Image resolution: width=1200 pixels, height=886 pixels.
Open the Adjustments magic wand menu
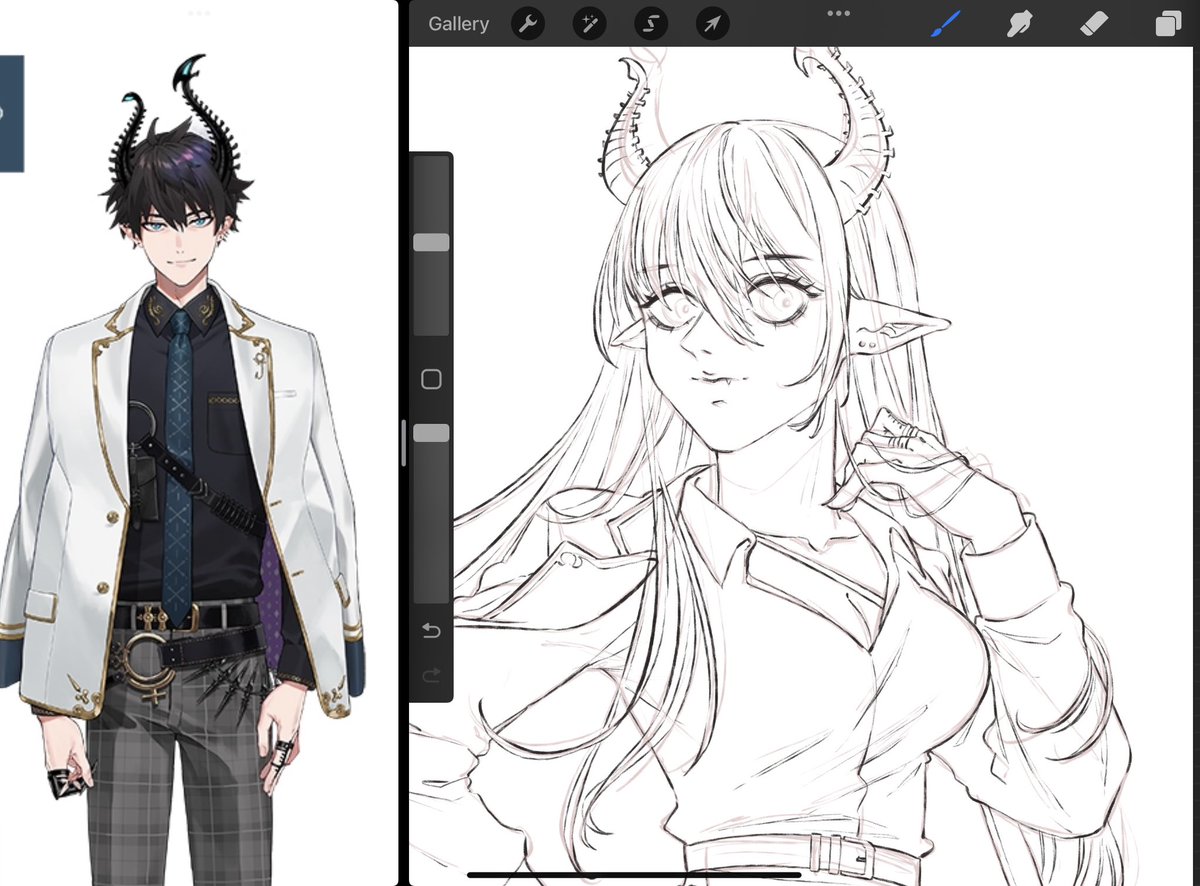(x=590, y=25)
